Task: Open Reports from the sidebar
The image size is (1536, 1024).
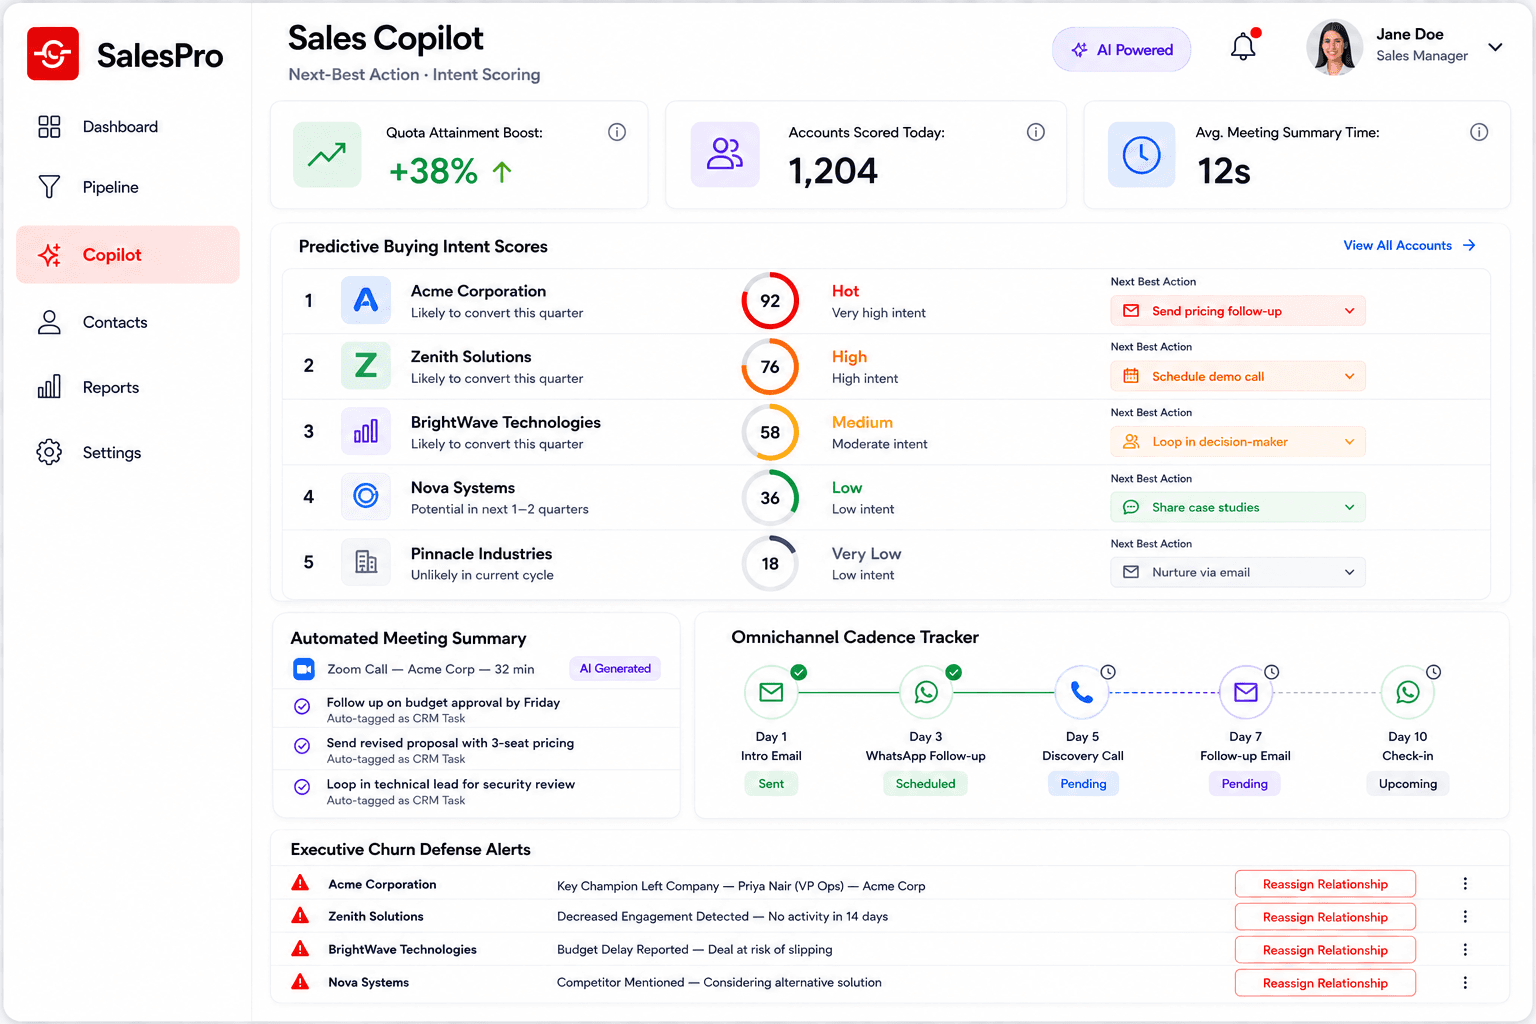Action: (128, 387)
